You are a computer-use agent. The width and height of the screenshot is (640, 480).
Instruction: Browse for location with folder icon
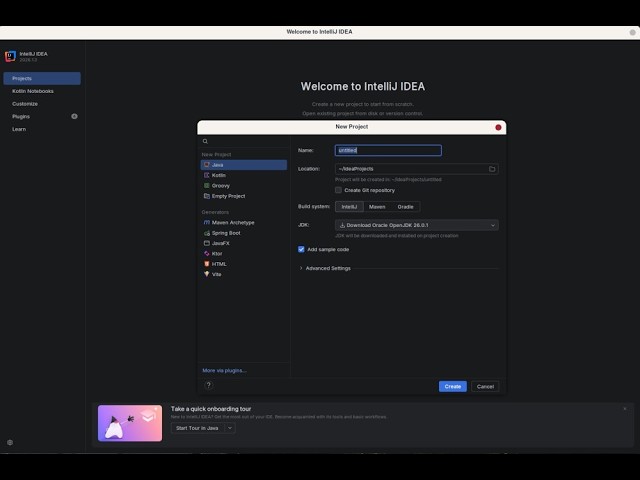(x=492, y=169)
